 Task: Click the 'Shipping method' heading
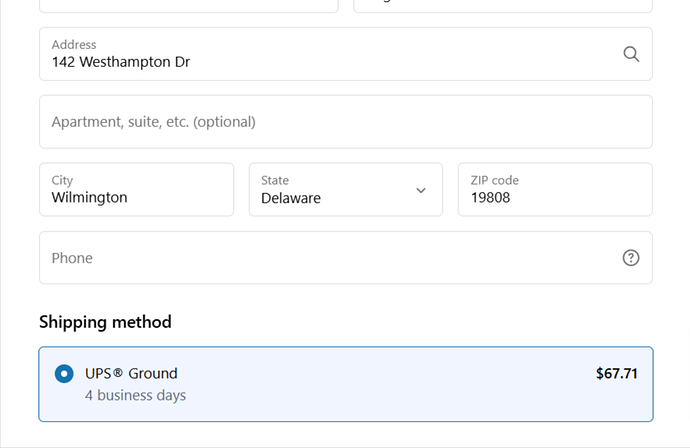[x=105, y=322]
